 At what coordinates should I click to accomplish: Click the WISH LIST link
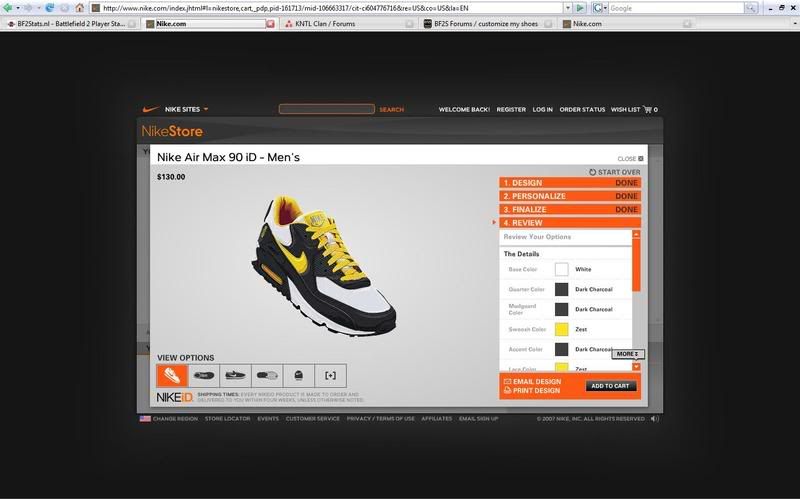point(625,110)
